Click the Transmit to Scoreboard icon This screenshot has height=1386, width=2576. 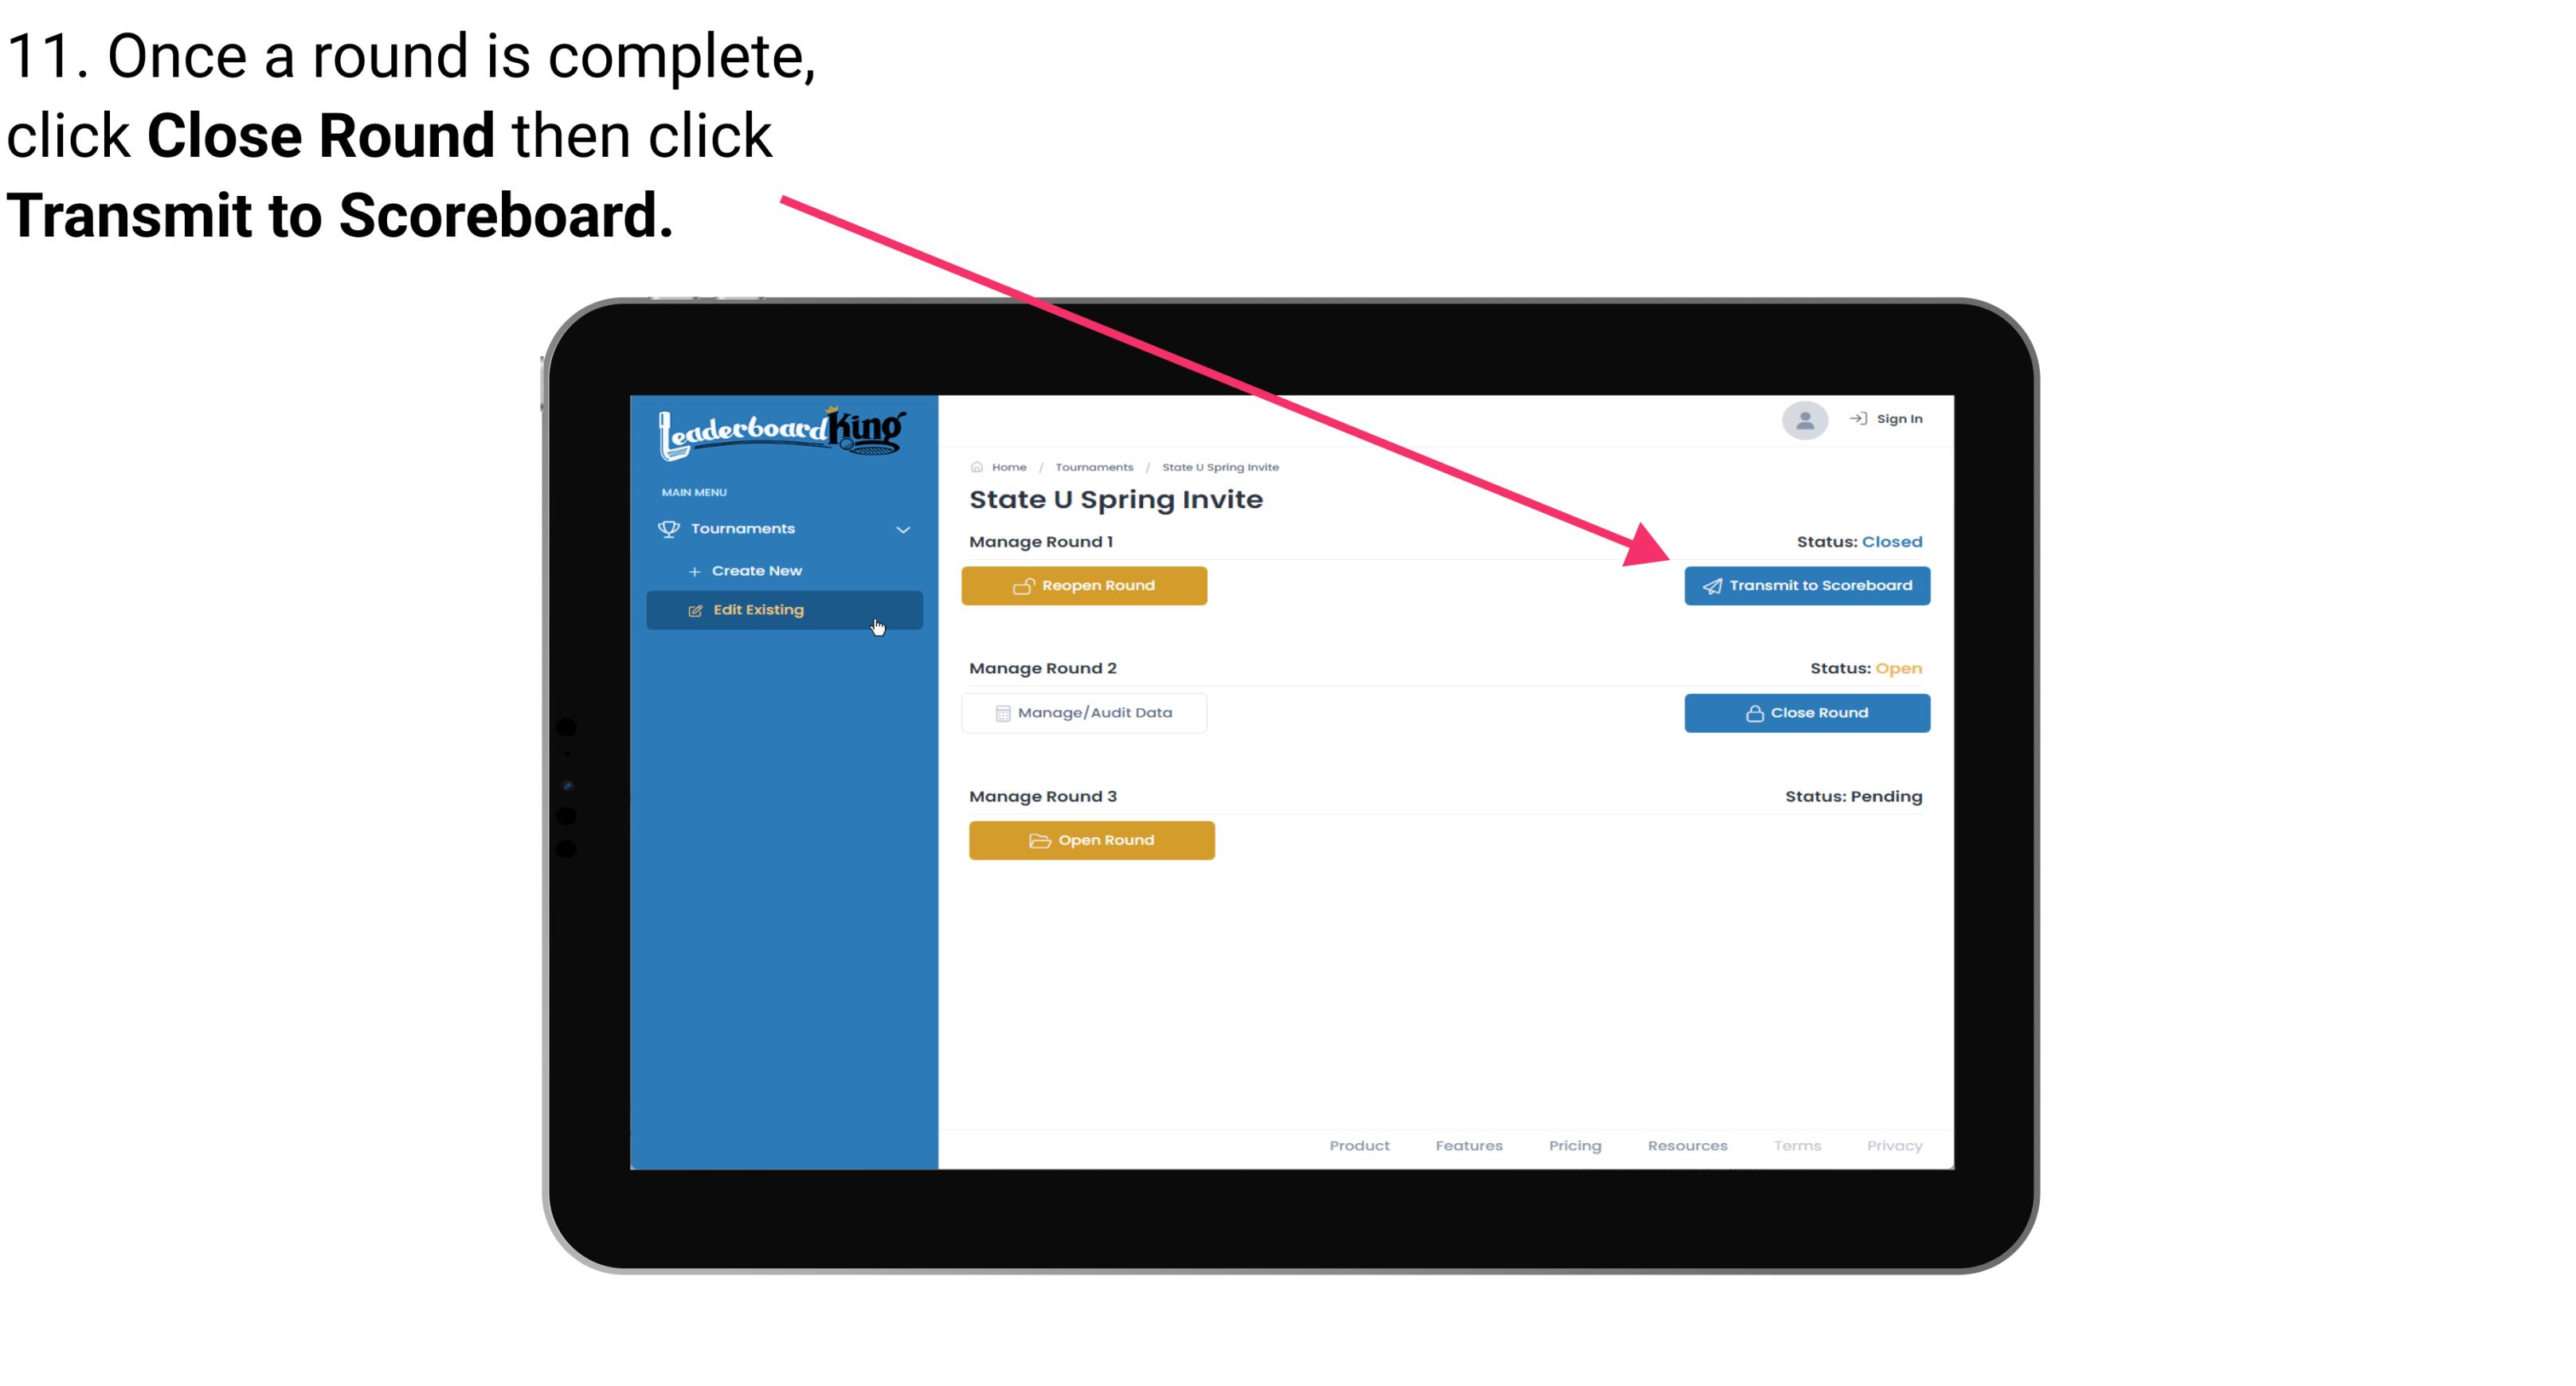click(1709, 585)
